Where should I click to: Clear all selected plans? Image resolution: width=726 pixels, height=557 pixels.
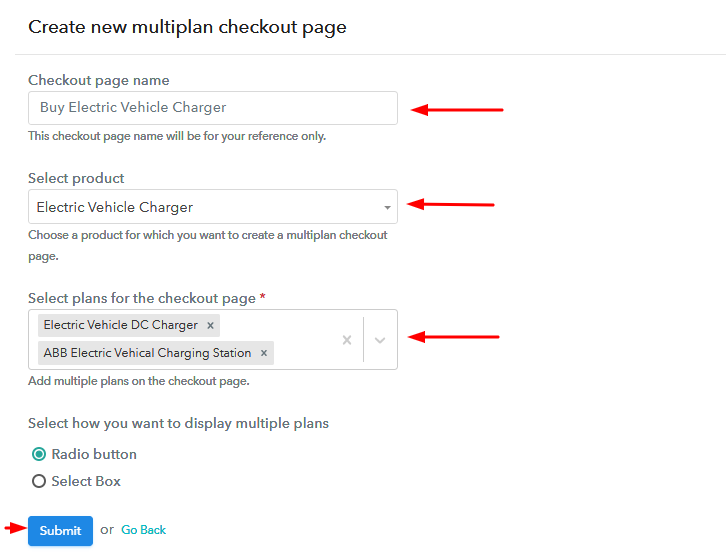pyautogui.click(x=347, y=340)
